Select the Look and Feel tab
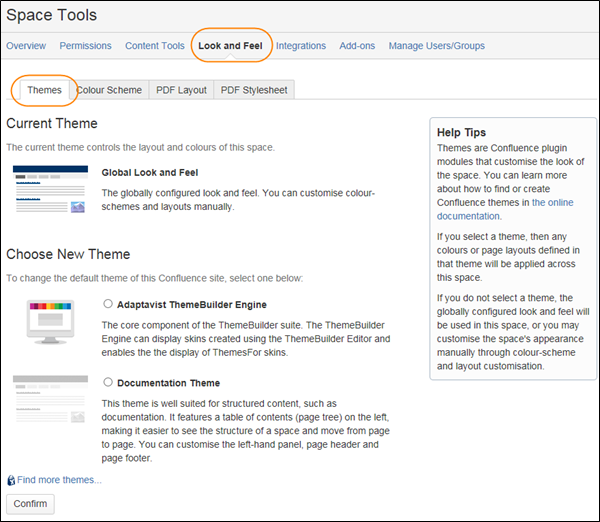Screen dimensions: 600x522 [230, 46]
